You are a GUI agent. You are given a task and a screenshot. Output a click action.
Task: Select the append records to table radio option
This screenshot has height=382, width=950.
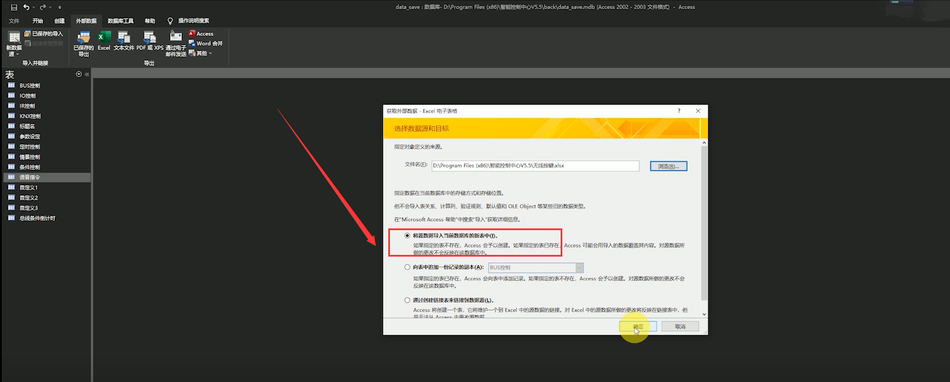click(407, 267)
